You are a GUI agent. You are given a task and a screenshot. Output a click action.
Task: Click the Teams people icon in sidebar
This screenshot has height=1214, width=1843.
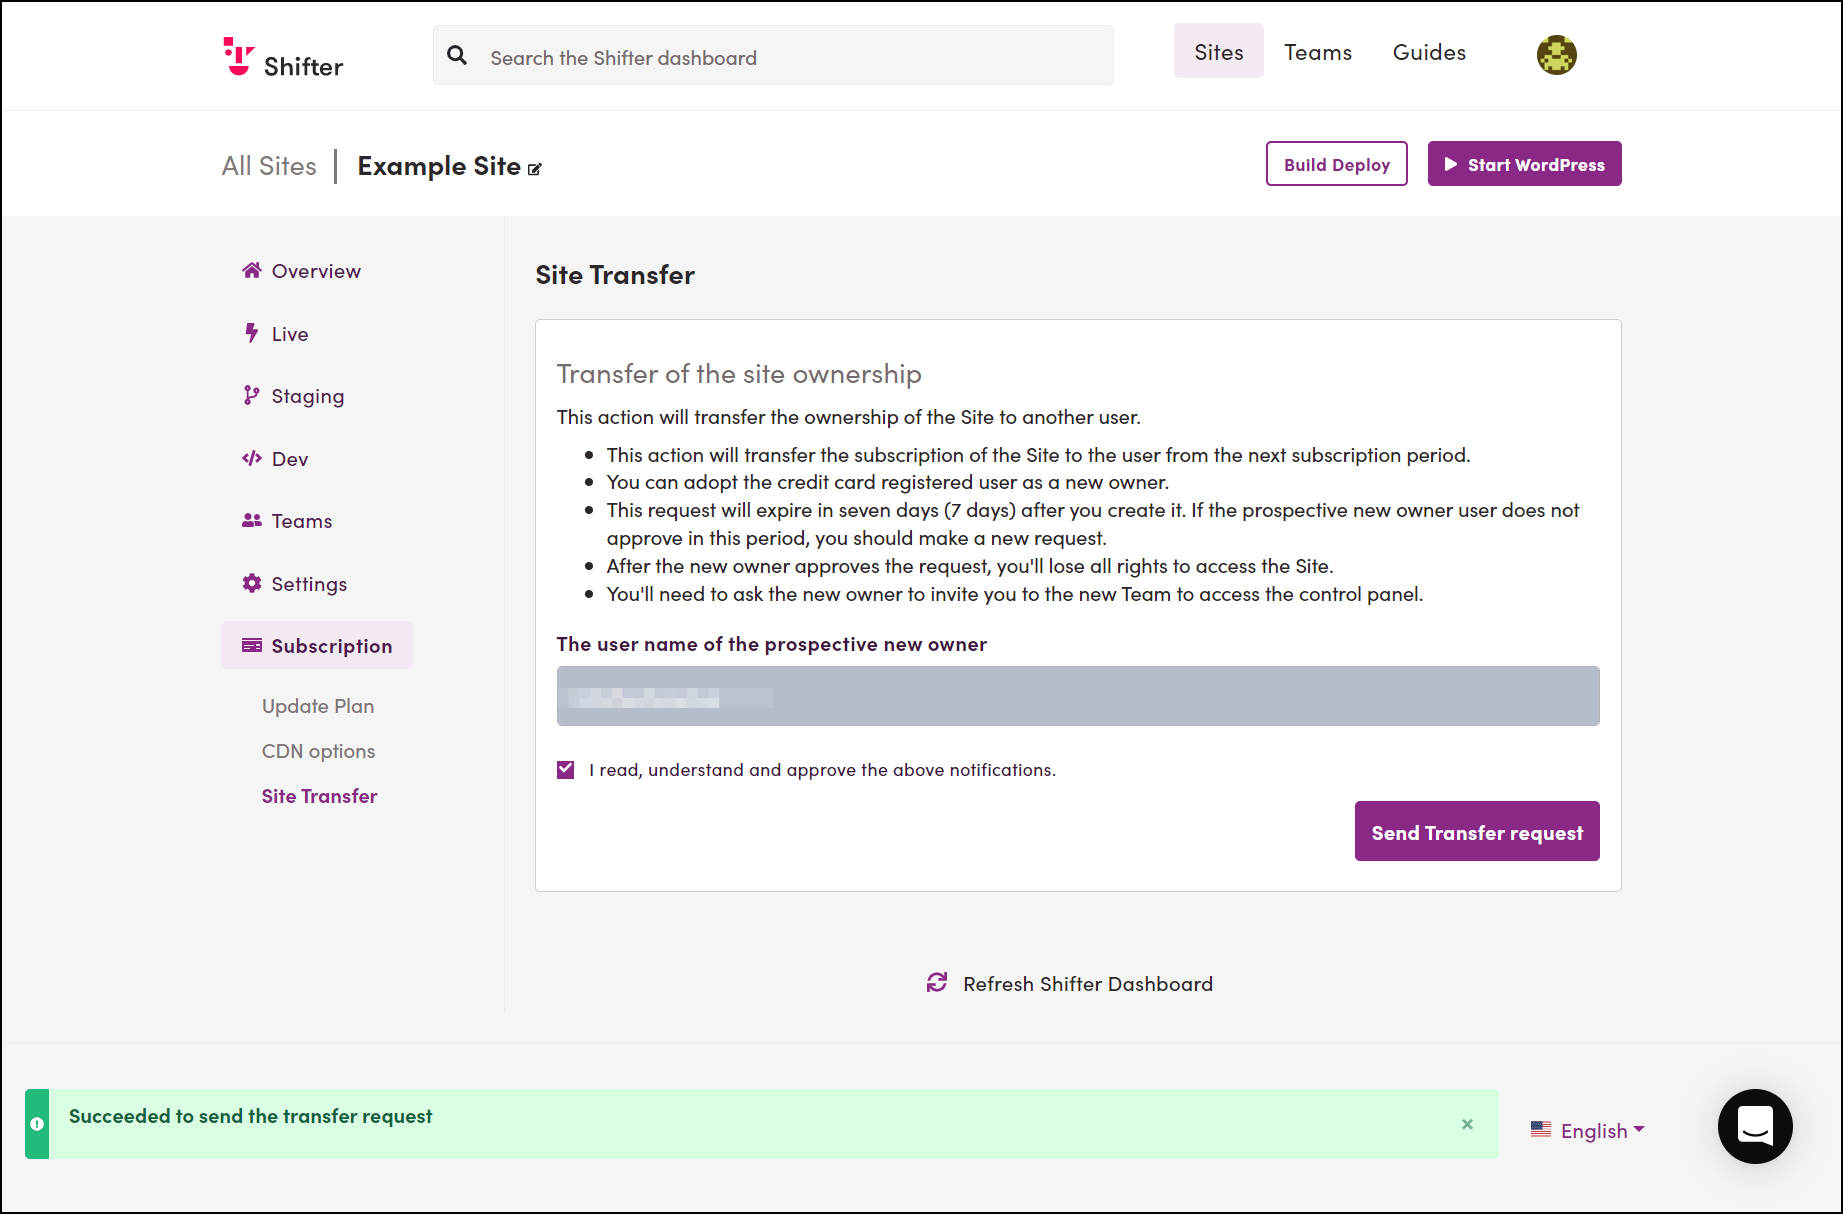[252, 520]
